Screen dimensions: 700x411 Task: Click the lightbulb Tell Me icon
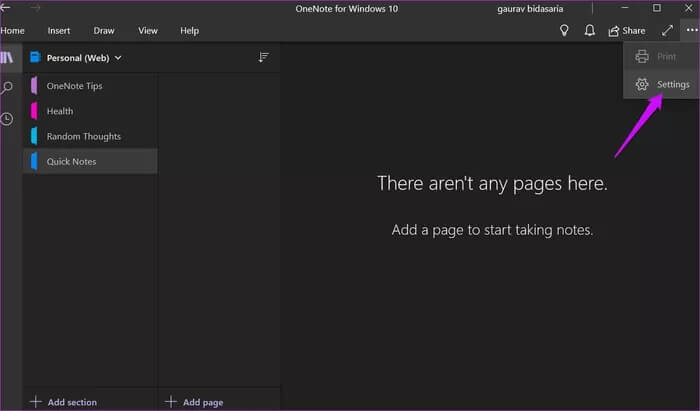(x=564, y=30)
